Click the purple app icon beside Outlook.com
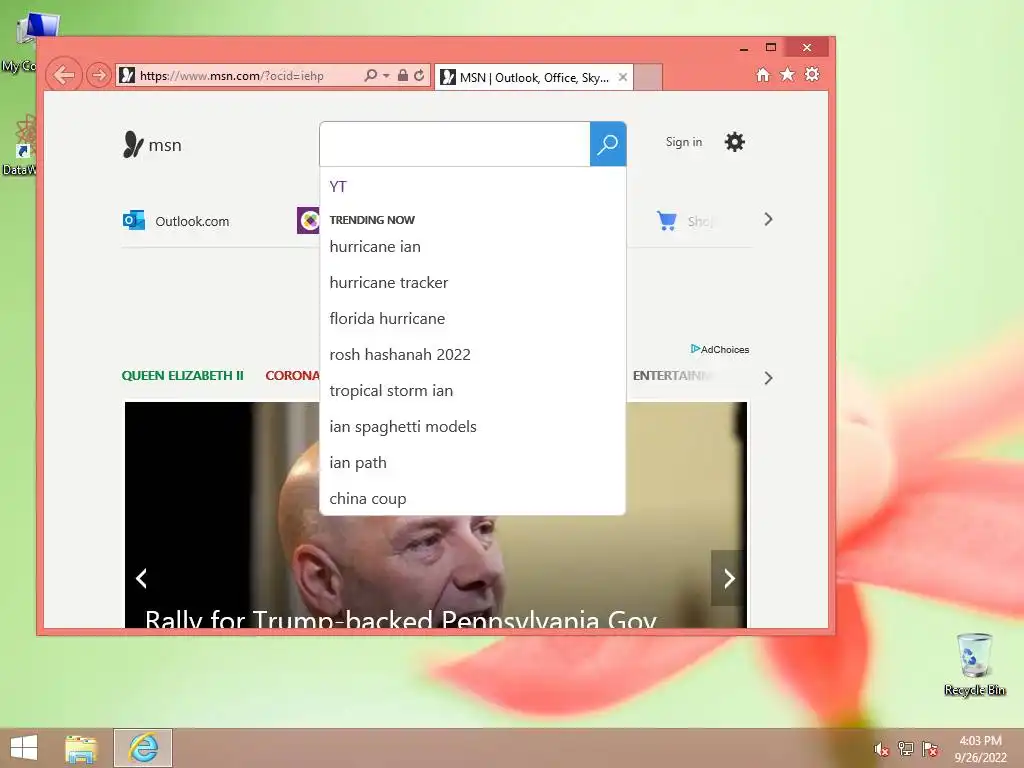This screenshot has width=1024, height=768. coord(308,221)
